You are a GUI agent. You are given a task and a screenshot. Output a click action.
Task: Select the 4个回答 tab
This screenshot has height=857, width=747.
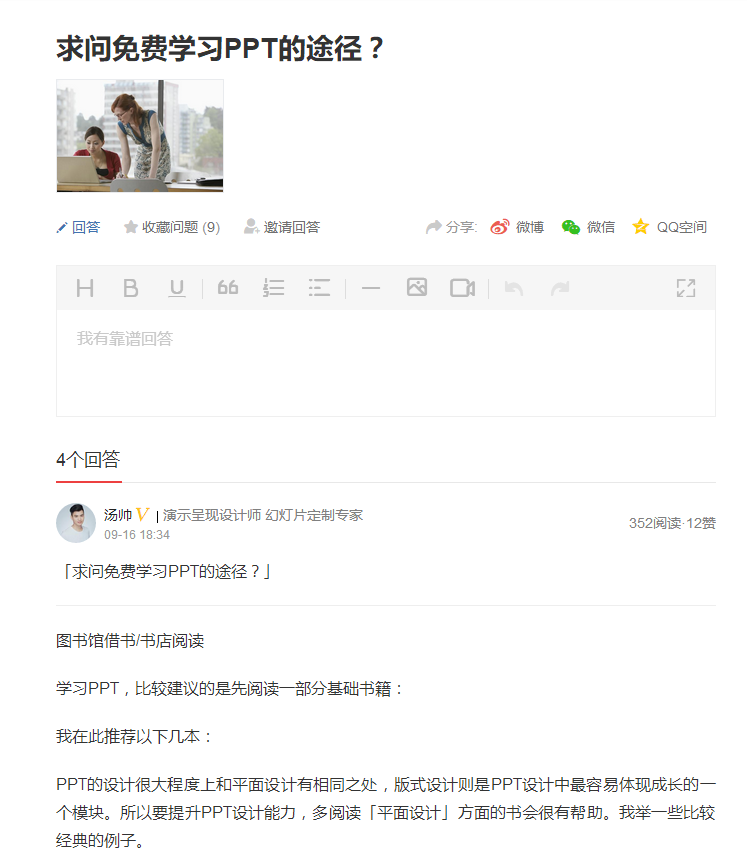(88, 460)
